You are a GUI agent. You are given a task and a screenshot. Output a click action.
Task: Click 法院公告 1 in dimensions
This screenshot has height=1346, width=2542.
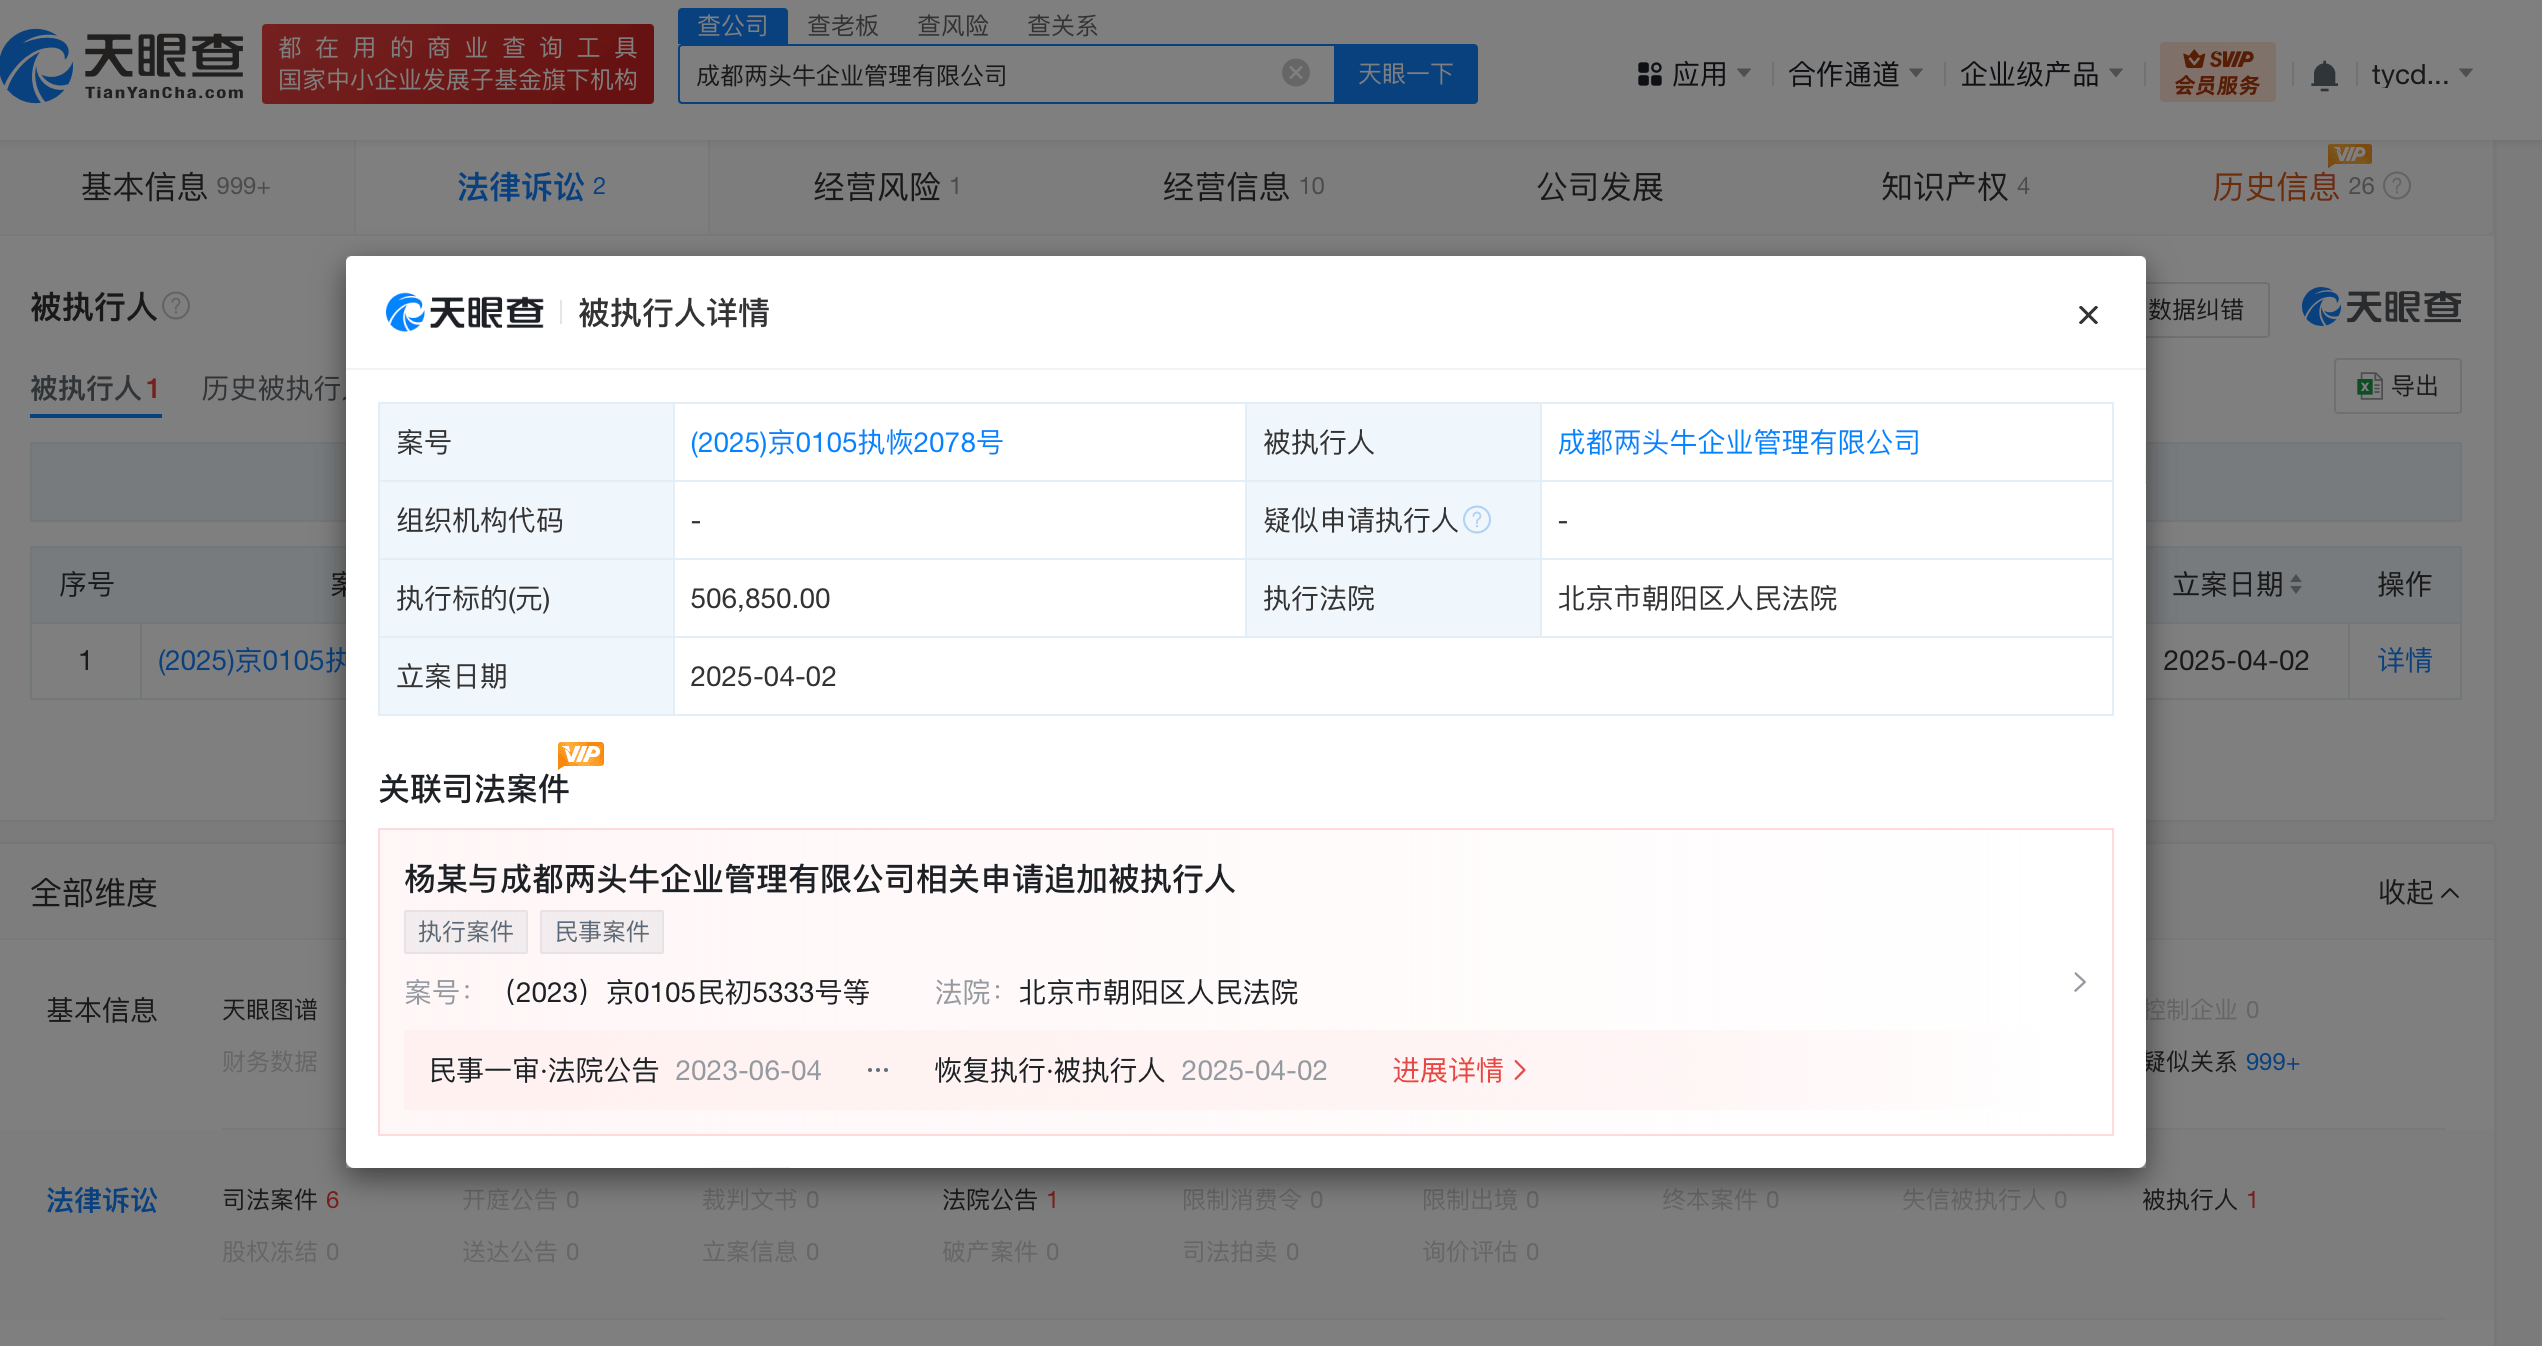point(1000,1199)
